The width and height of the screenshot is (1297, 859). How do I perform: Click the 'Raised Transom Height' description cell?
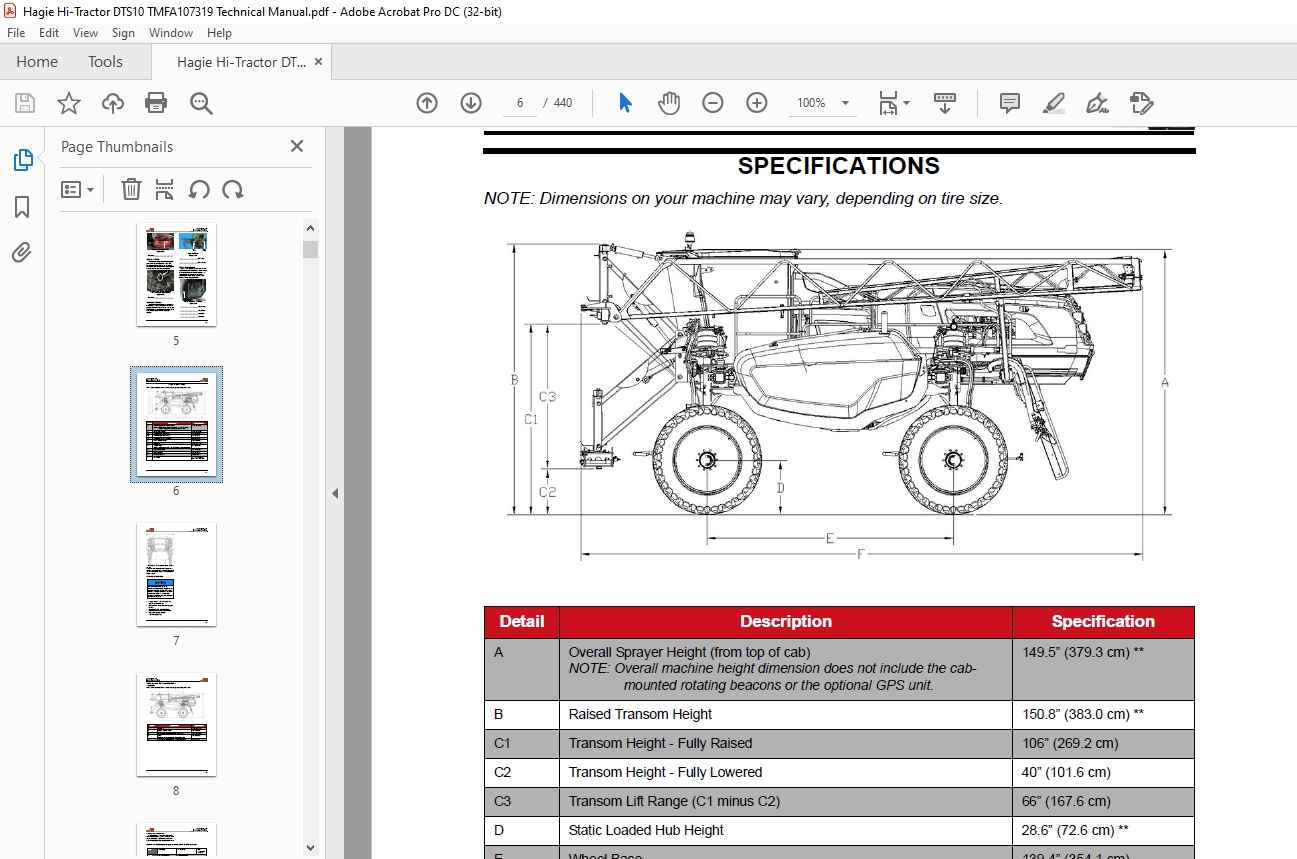point(786,715)
